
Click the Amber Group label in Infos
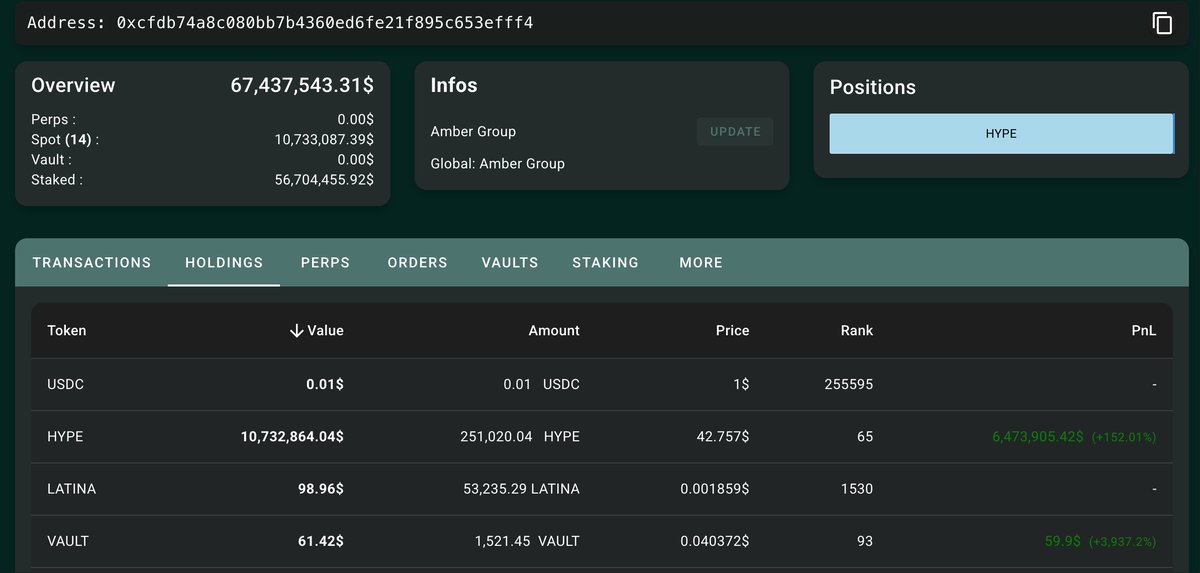pos(473,132)
